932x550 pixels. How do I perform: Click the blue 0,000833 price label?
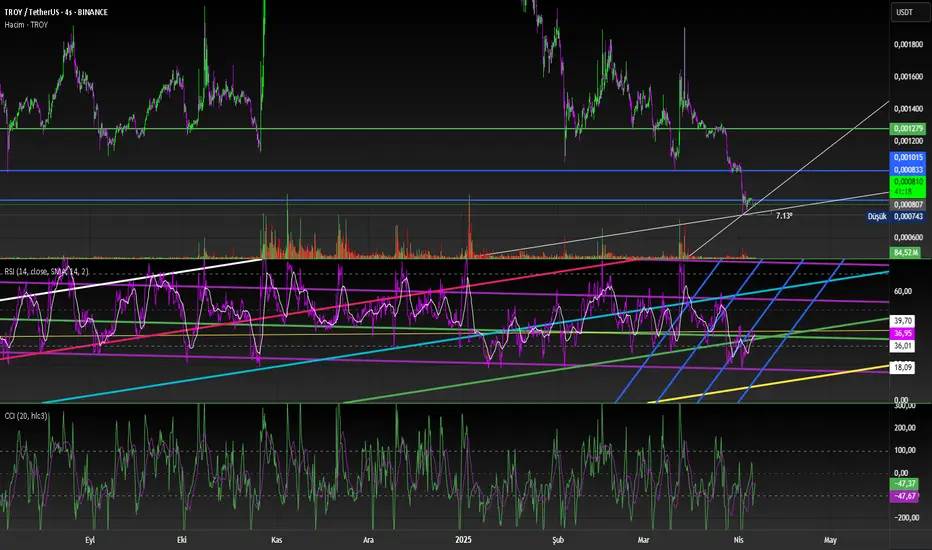908,170
